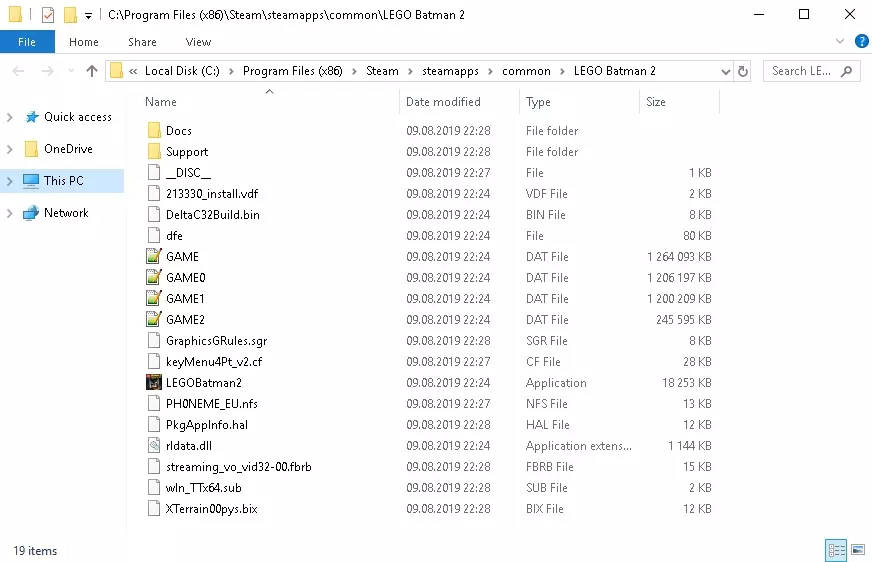This screenshot has height=562, width=872.
Task: Select the GAME DAT file icon
Action: coord(153,256)
